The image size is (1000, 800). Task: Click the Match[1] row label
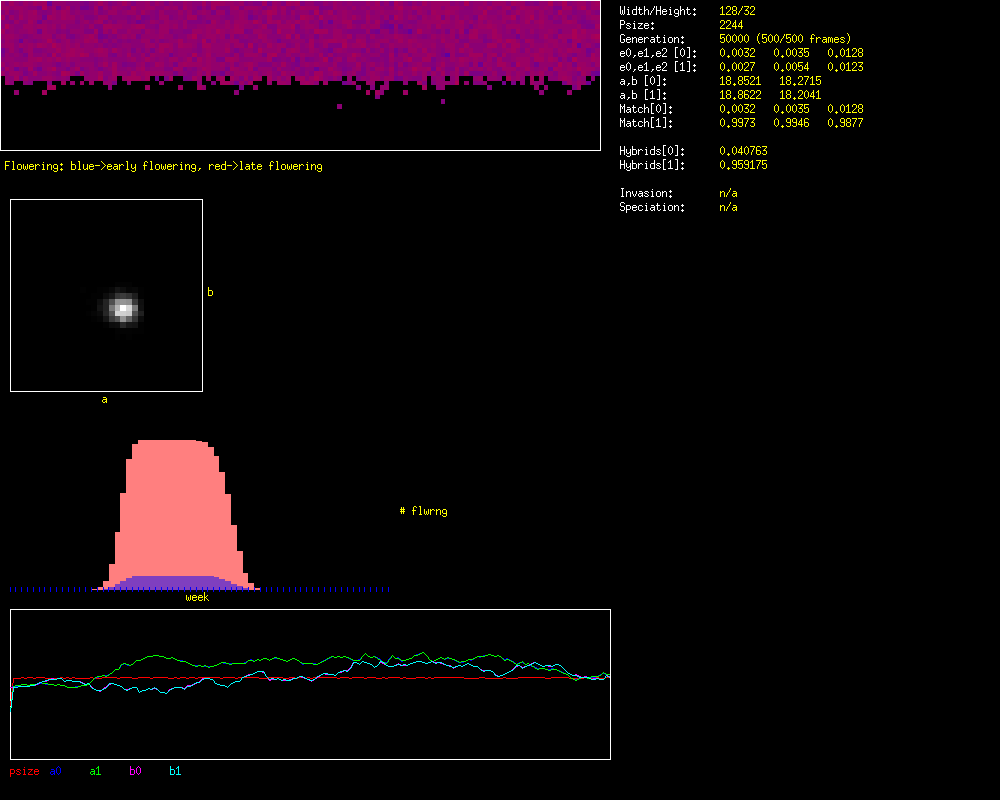tap(646, 123)
